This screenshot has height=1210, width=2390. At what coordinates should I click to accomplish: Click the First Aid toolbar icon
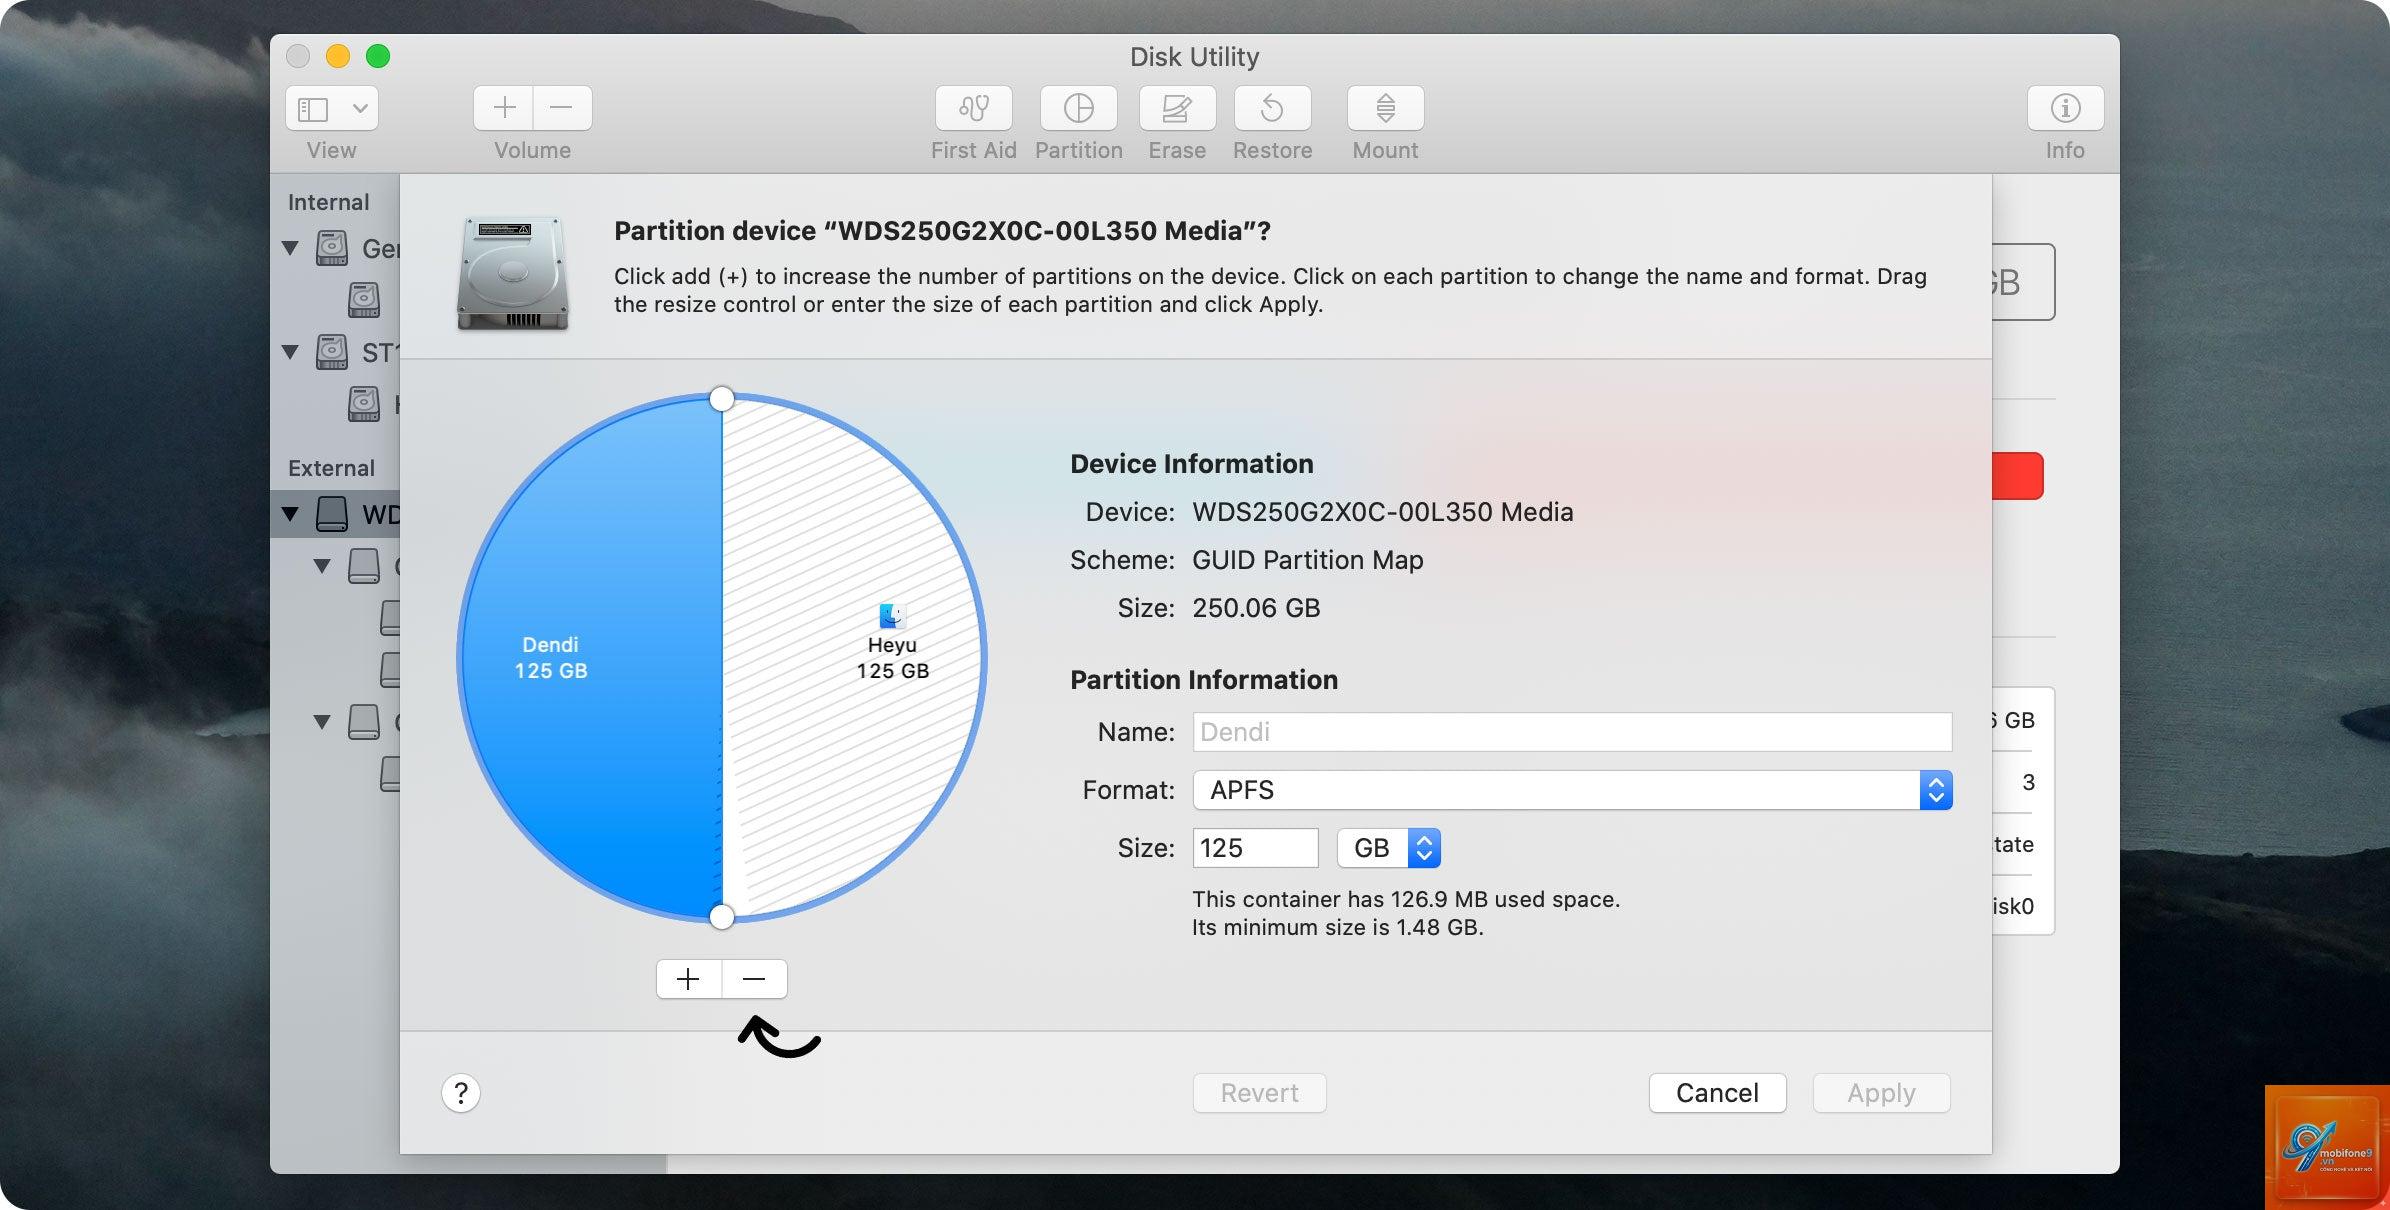pos(973,108)
